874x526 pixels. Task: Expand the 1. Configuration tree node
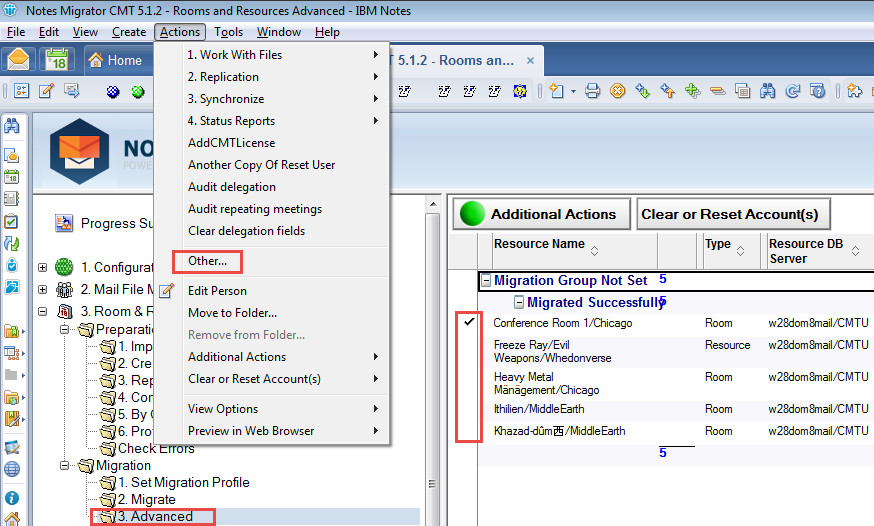click(42, 267)
